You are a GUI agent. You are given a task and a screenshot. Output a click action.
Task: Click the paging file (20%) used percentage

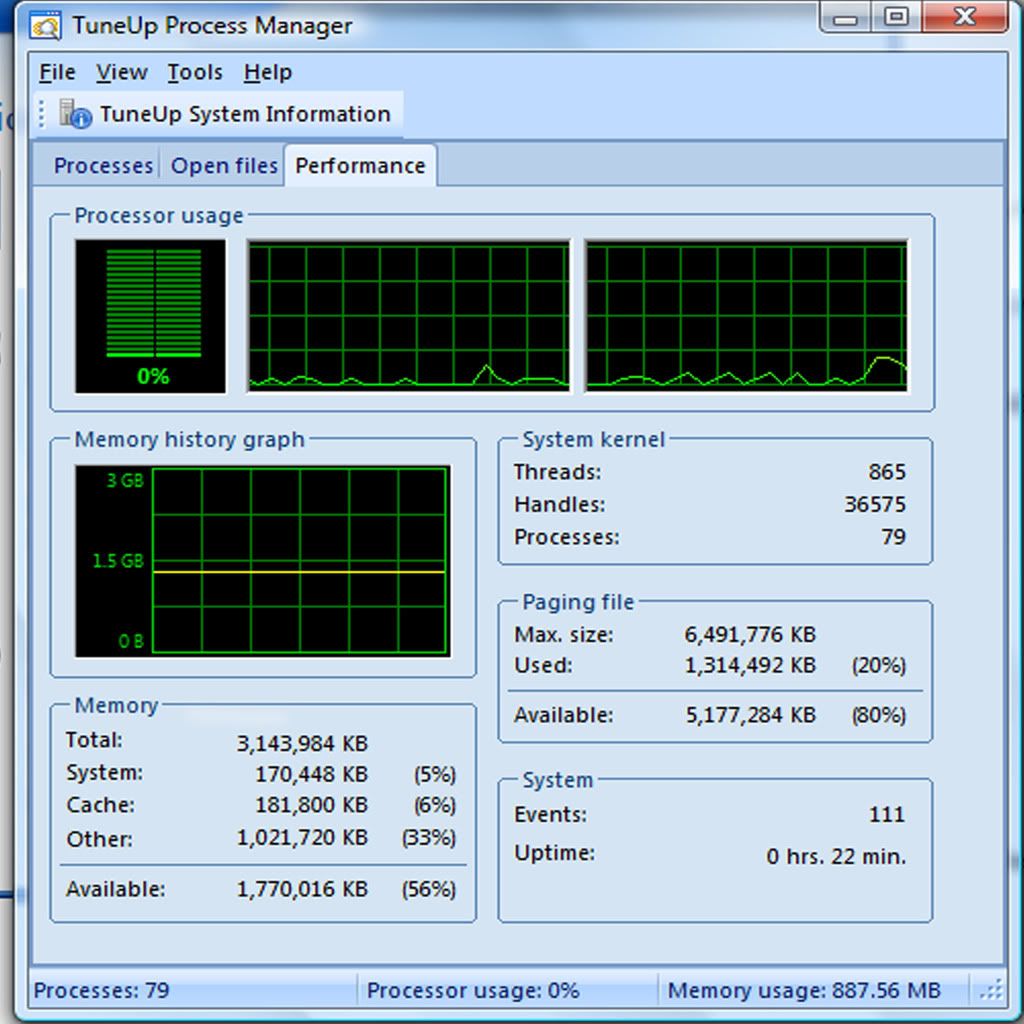coord(878,665)
